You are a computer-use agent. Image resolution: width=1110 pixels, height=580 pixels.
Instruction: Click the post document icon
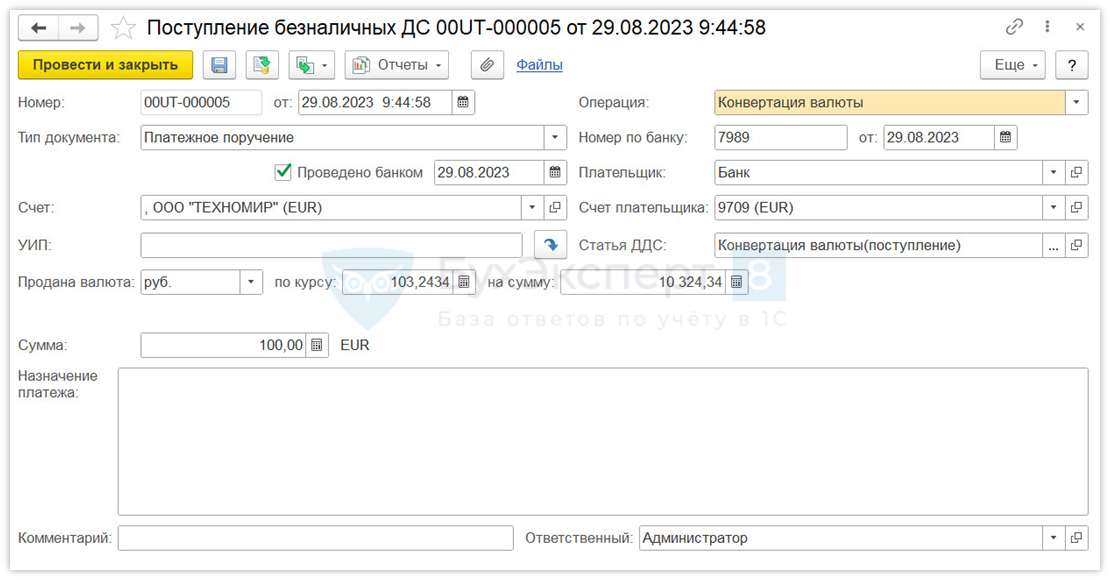[262, 65]
